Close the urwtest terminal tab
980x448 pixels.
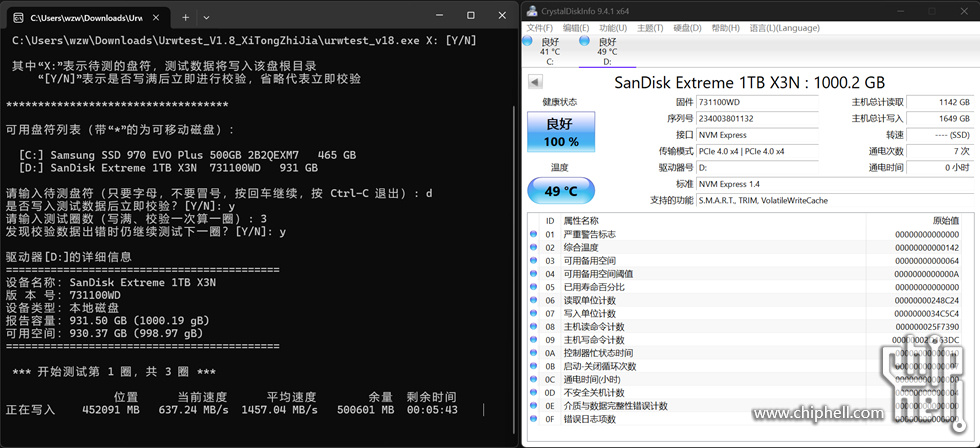(x=158, y=17)
